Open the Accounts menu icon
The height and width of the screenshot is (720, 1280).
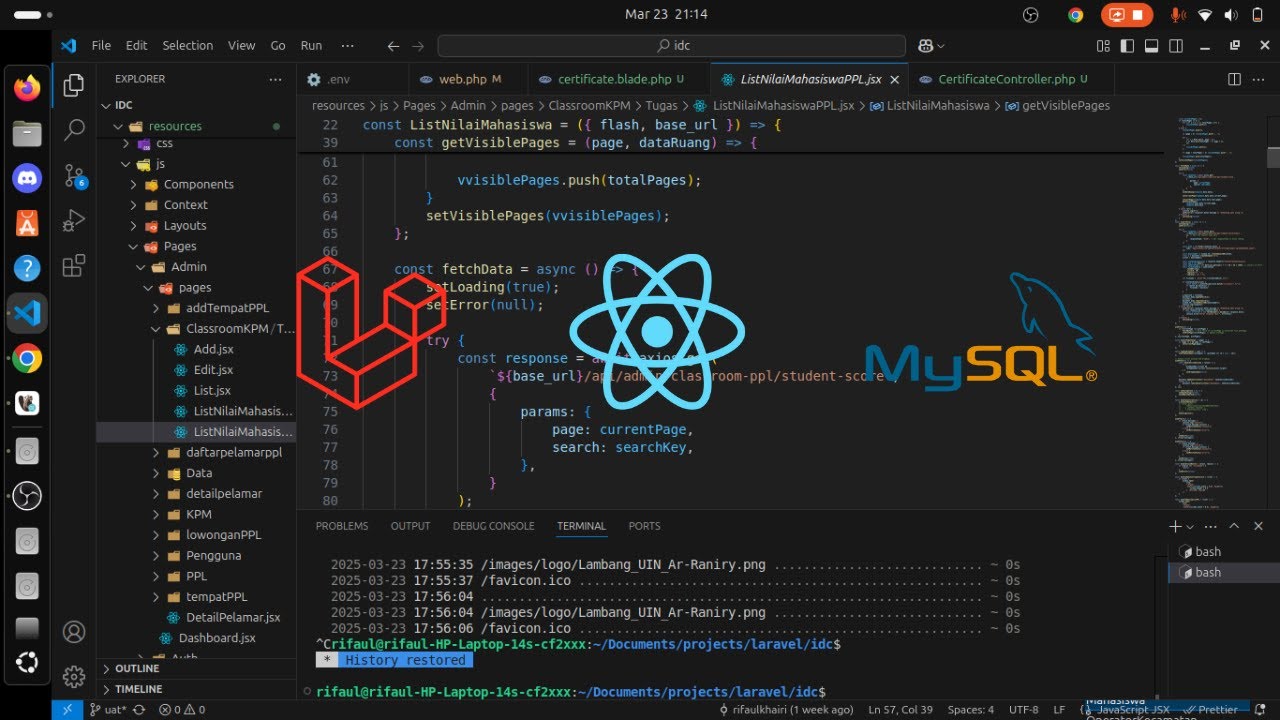click(x=73, y=632)
